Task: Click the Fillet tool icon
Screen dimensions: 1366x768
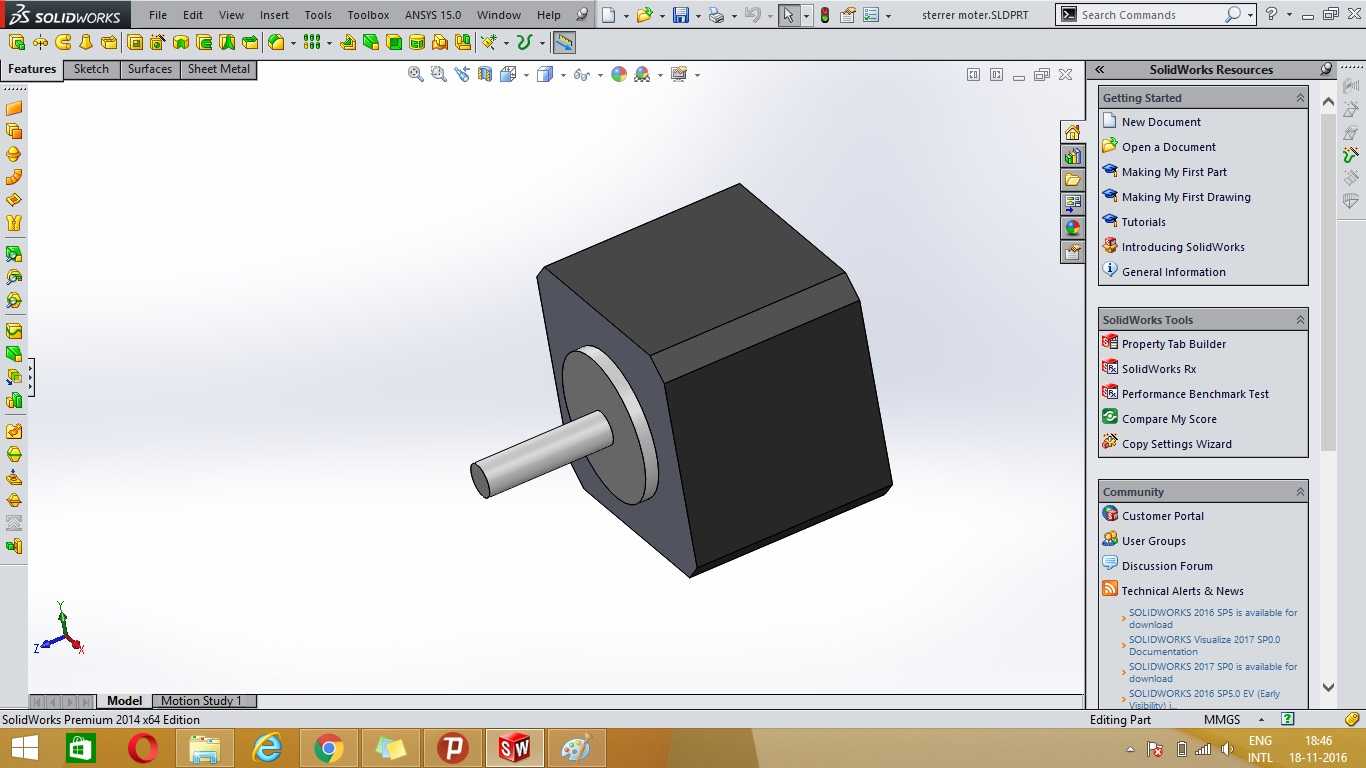Action: click(x=276, y=42)
